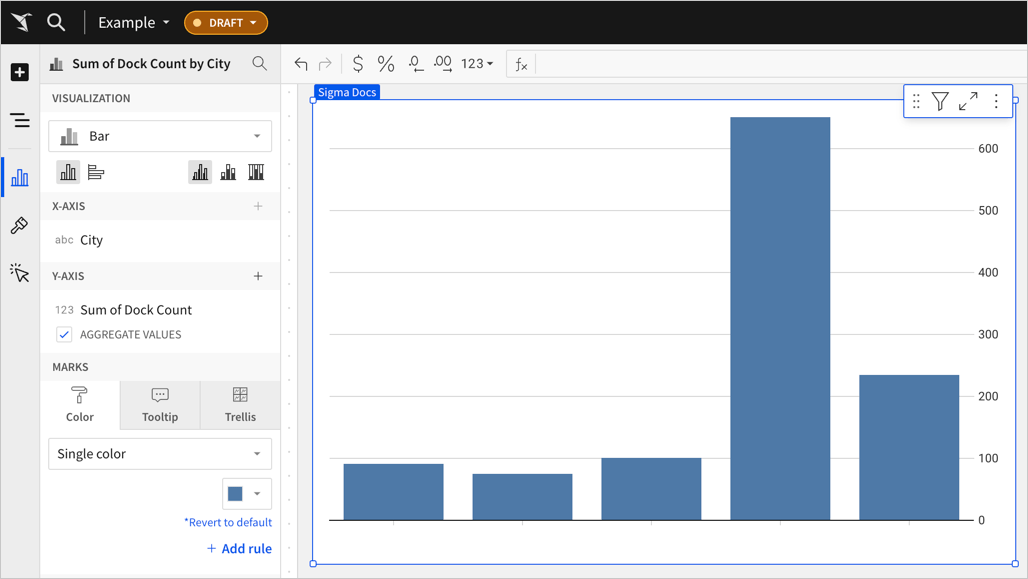The height and width of the screenshot is (579, 1028).
Task: Switch to the Tooltip marks tab
Action: pos(160,405)
